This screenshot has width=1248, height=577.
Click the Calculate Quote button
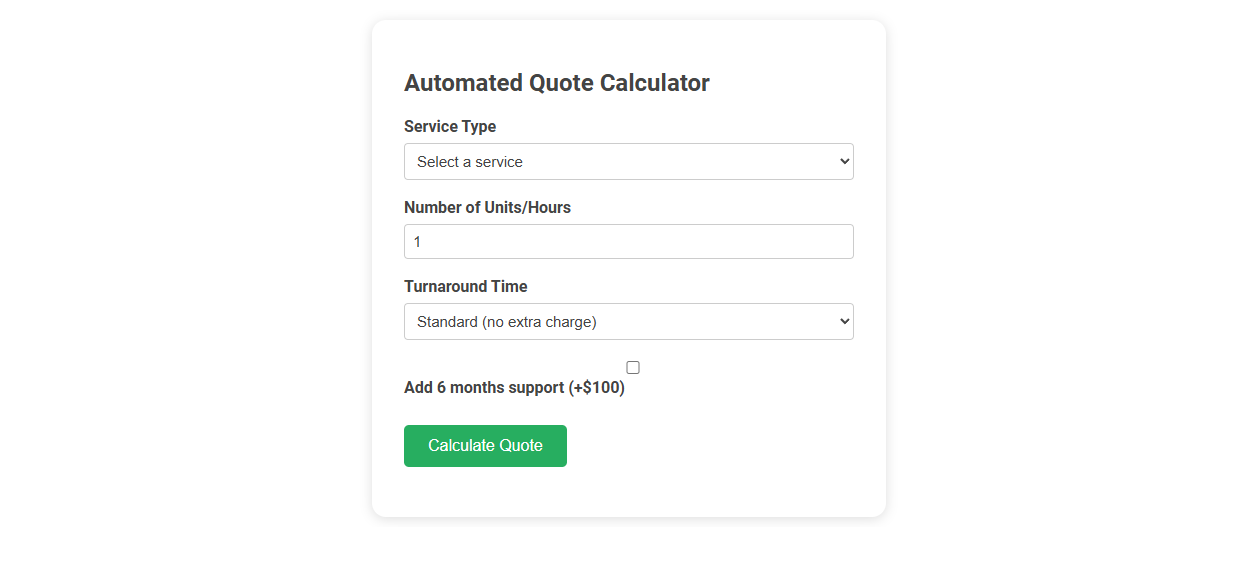485,445
